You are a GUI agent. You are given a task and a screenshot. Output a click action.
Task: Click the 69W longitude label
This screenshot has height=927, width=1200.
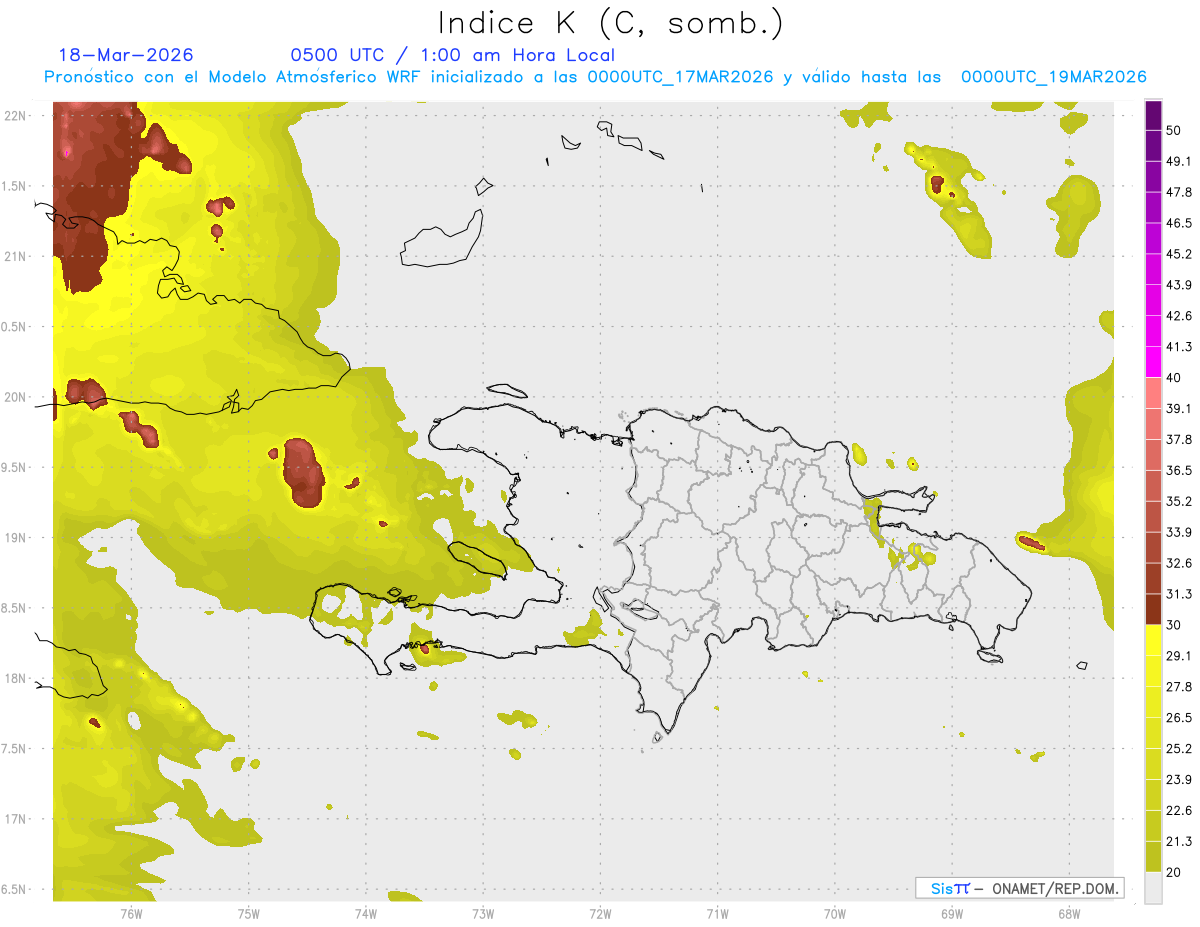tap(951, 913)
